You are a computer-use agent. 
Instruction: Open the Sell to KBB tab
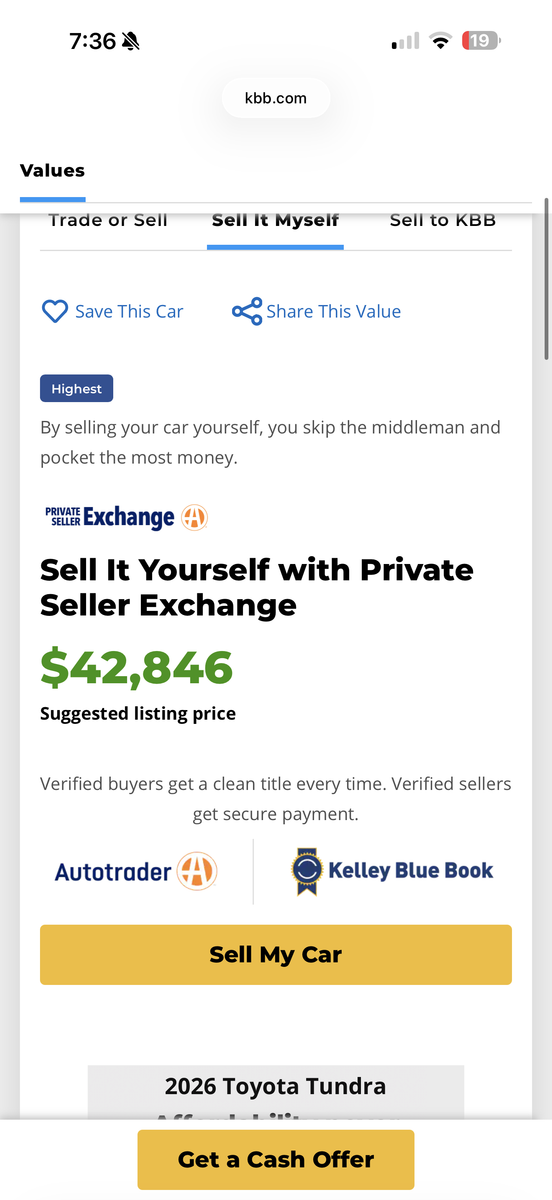click(443, 220)
